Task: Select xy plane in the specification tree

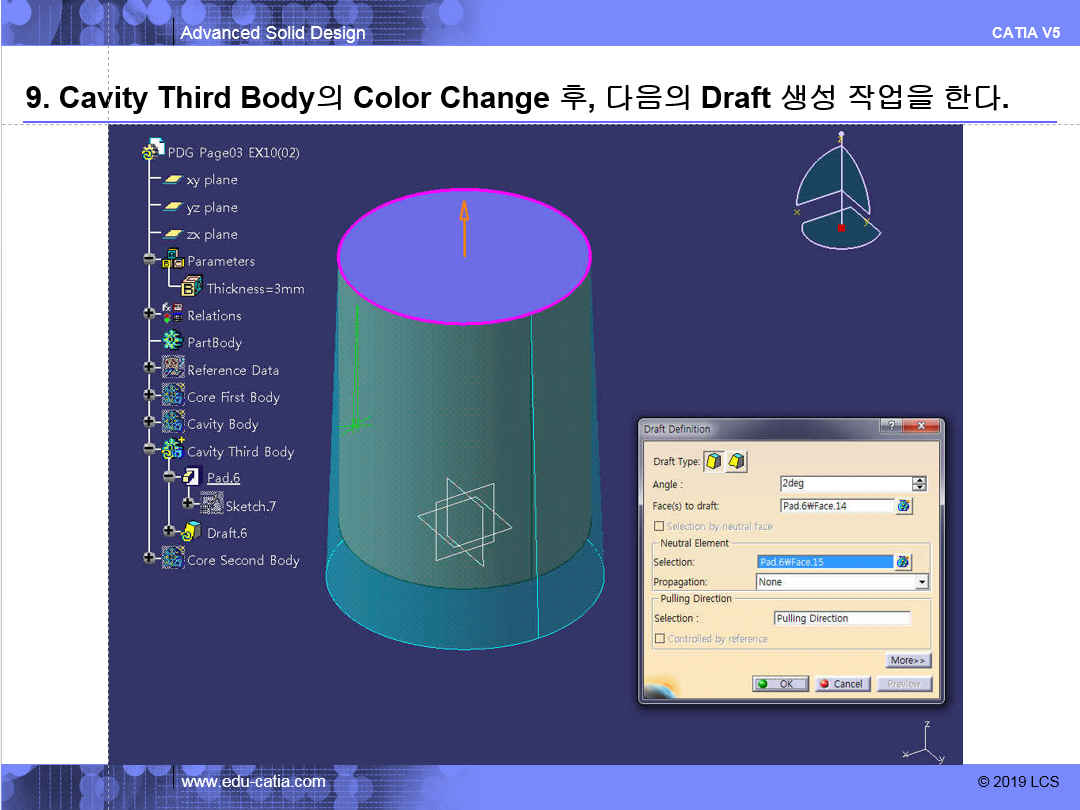Action: point(212,180)
